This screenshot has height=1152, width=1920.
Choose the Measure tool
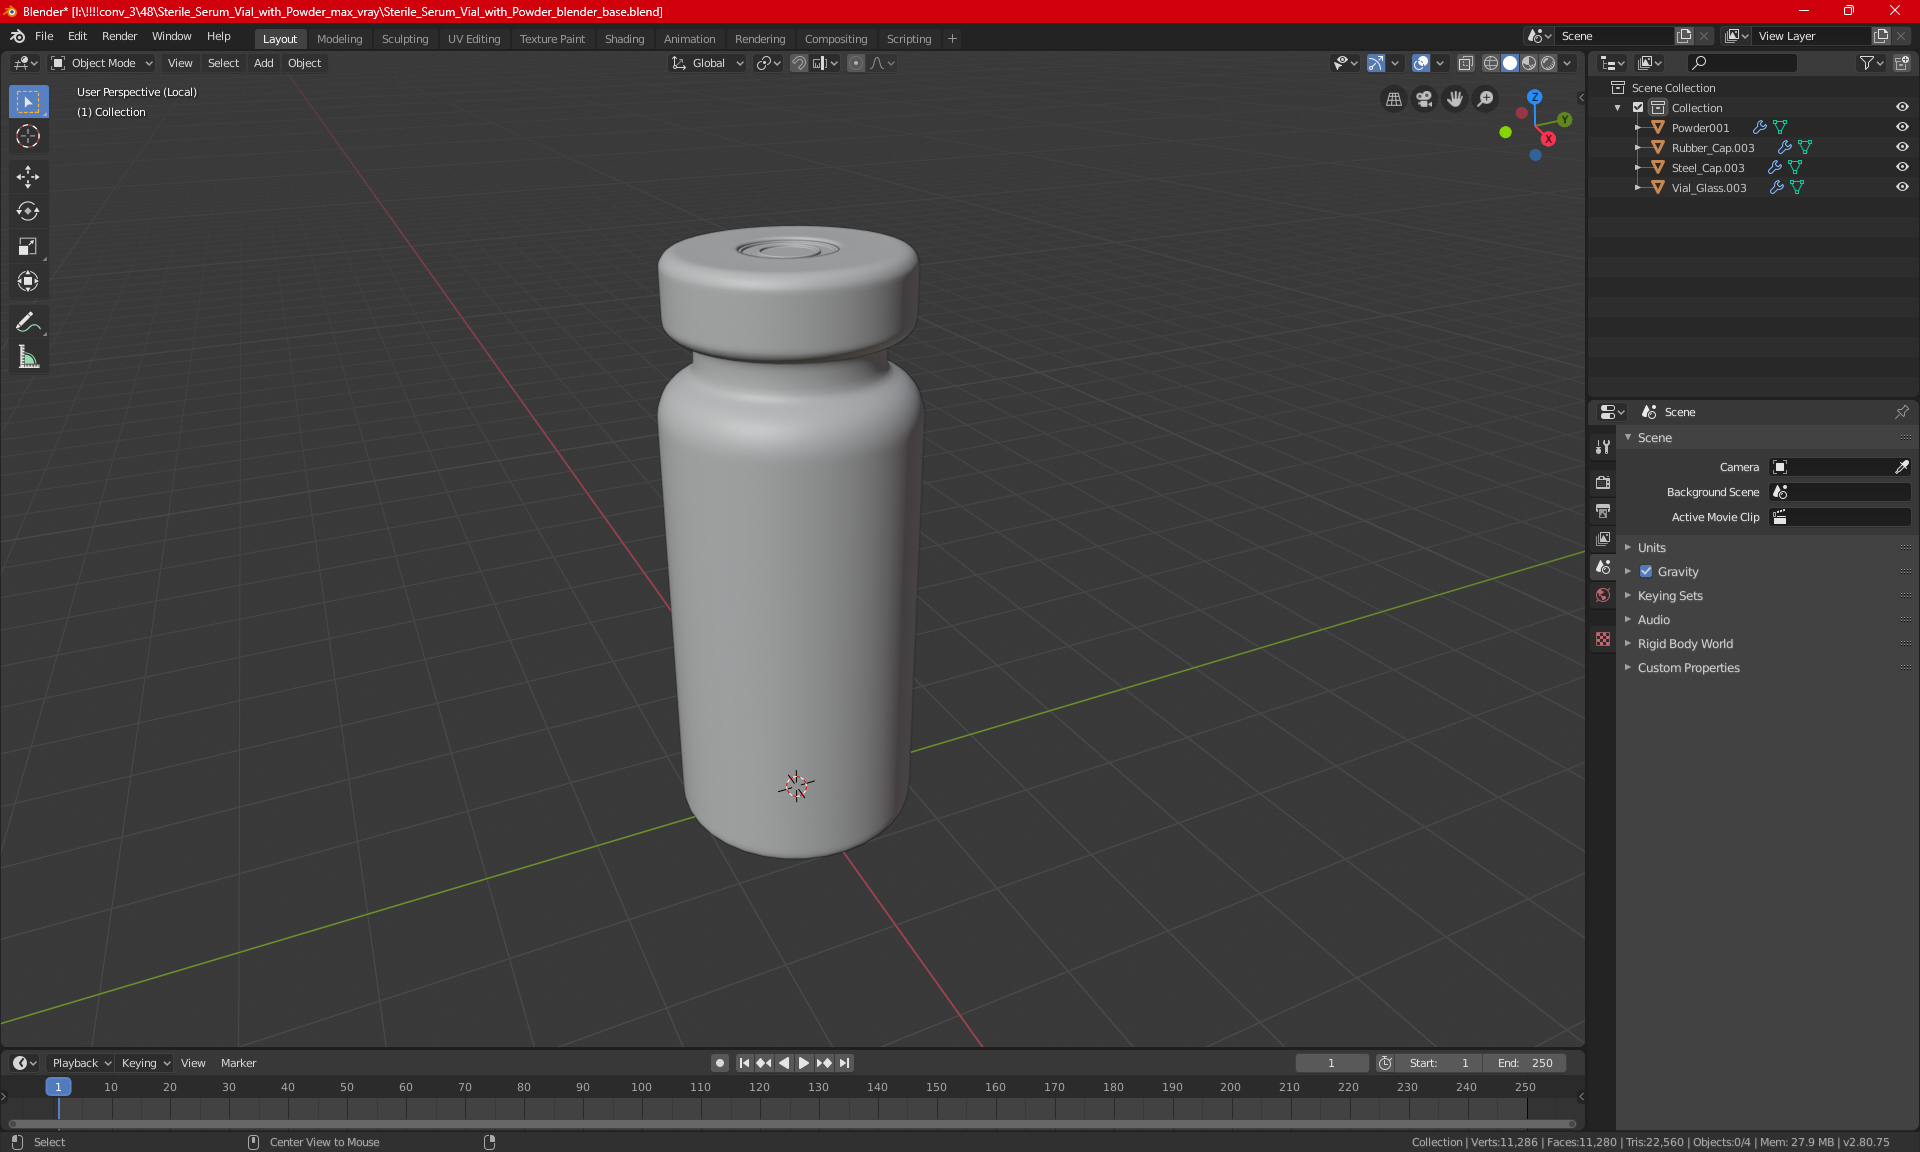pos(28,358)
